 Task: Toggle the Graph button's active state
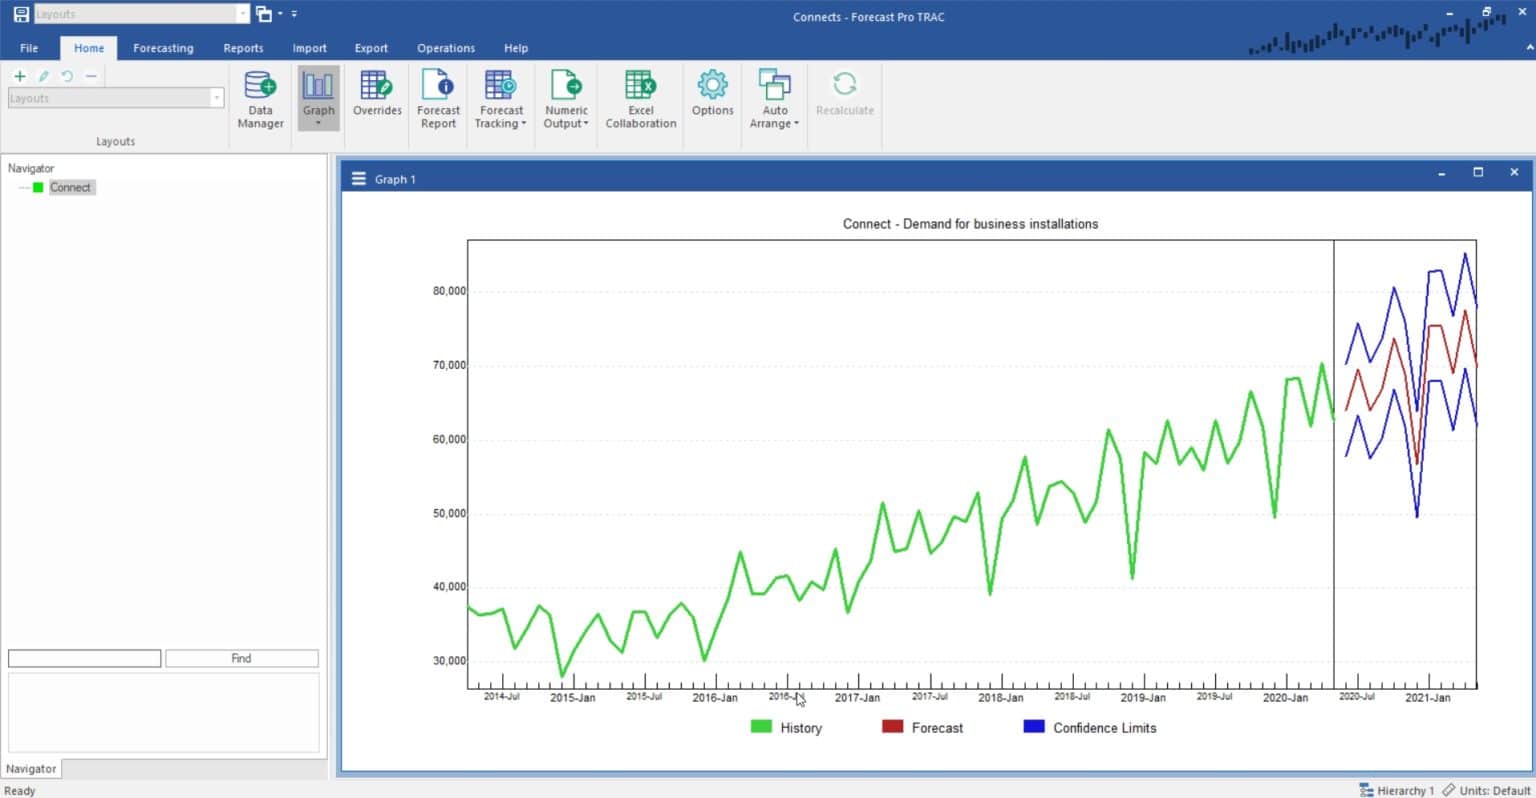[x=318, y=97]
